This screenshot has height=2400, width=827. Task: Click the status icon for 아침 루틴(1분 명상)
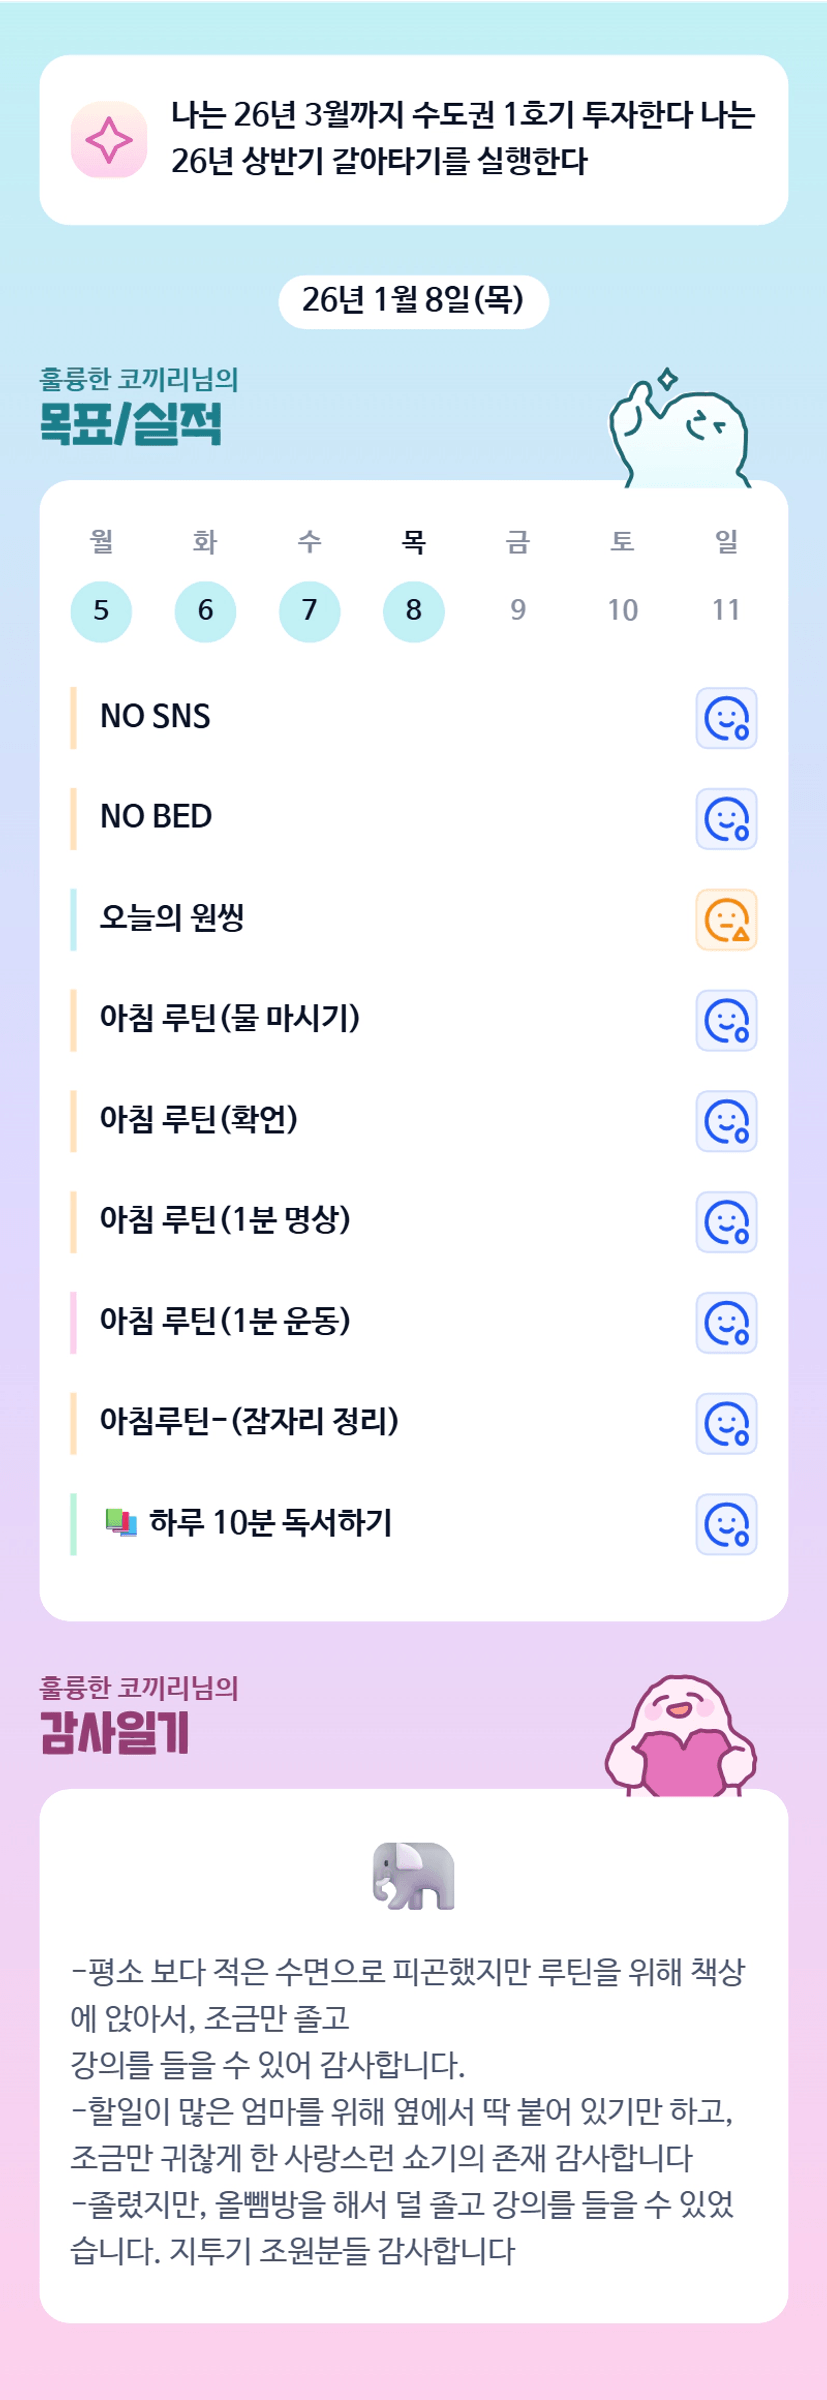[726, 1222]
